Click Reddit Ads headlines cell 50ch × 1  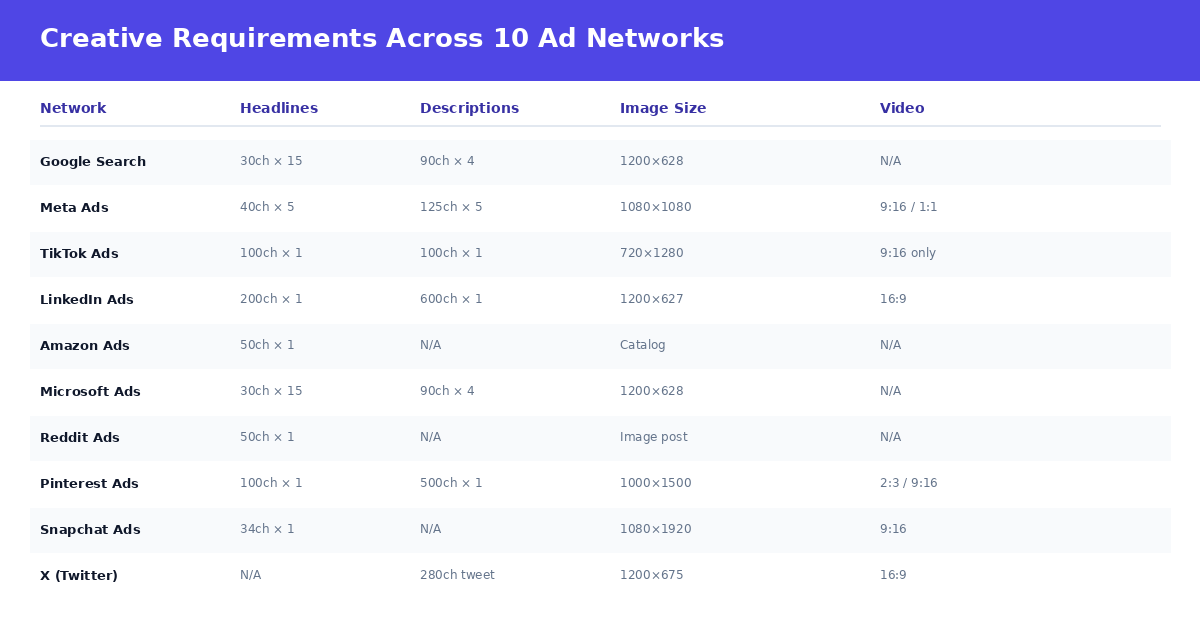pyautogui.click(x=267, y=437)
